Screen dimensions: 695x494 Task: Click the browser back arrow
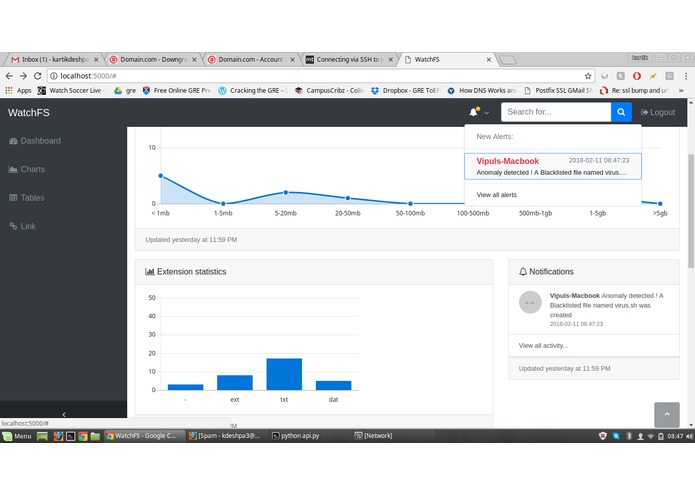pos(9,76)
